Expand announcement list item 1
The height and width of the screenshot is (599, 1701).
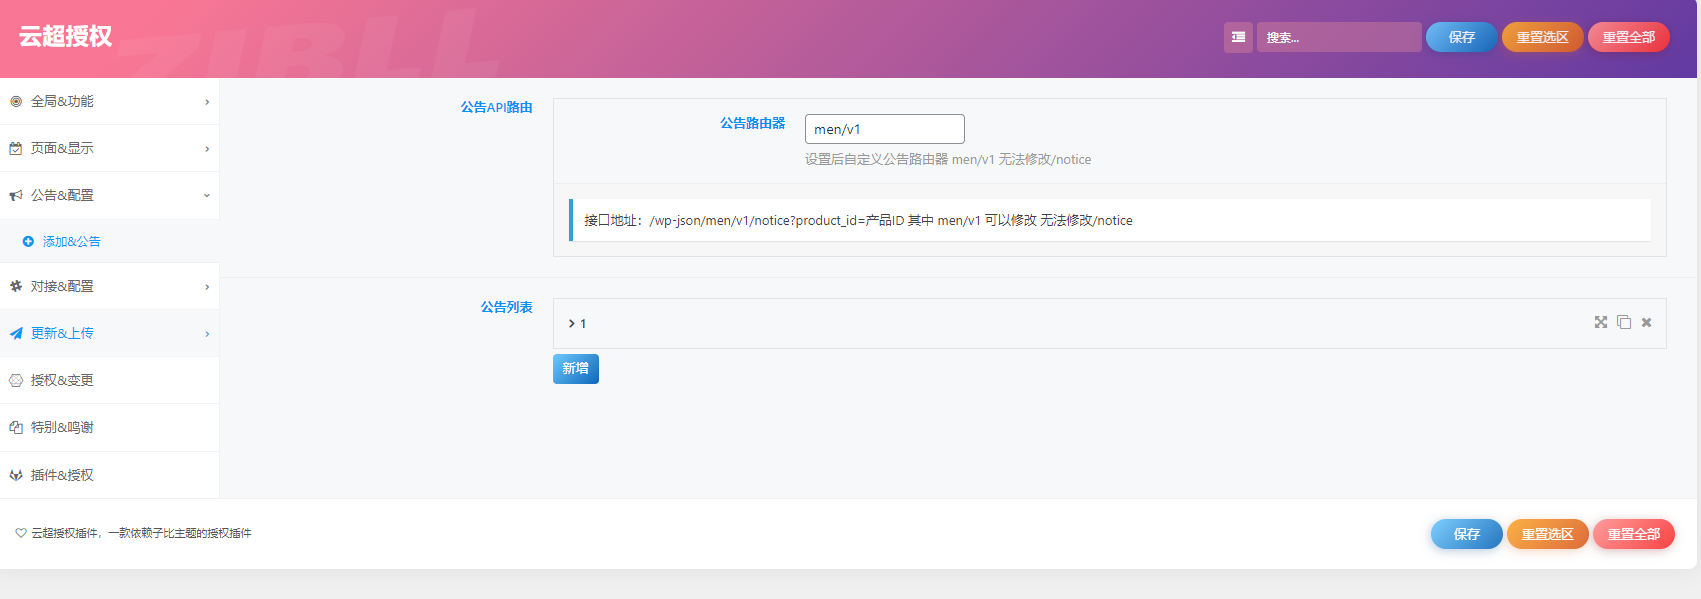point(571,323)
